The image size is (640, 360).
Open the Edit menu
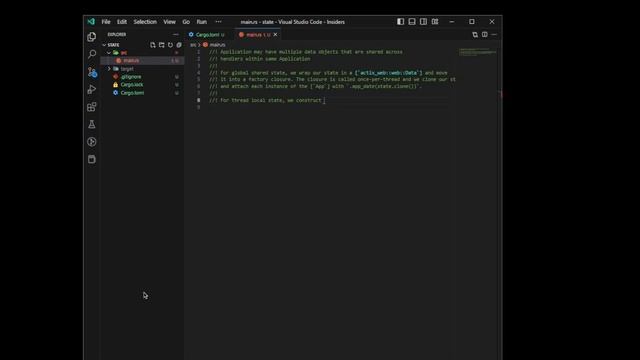[x=122, y=22]
